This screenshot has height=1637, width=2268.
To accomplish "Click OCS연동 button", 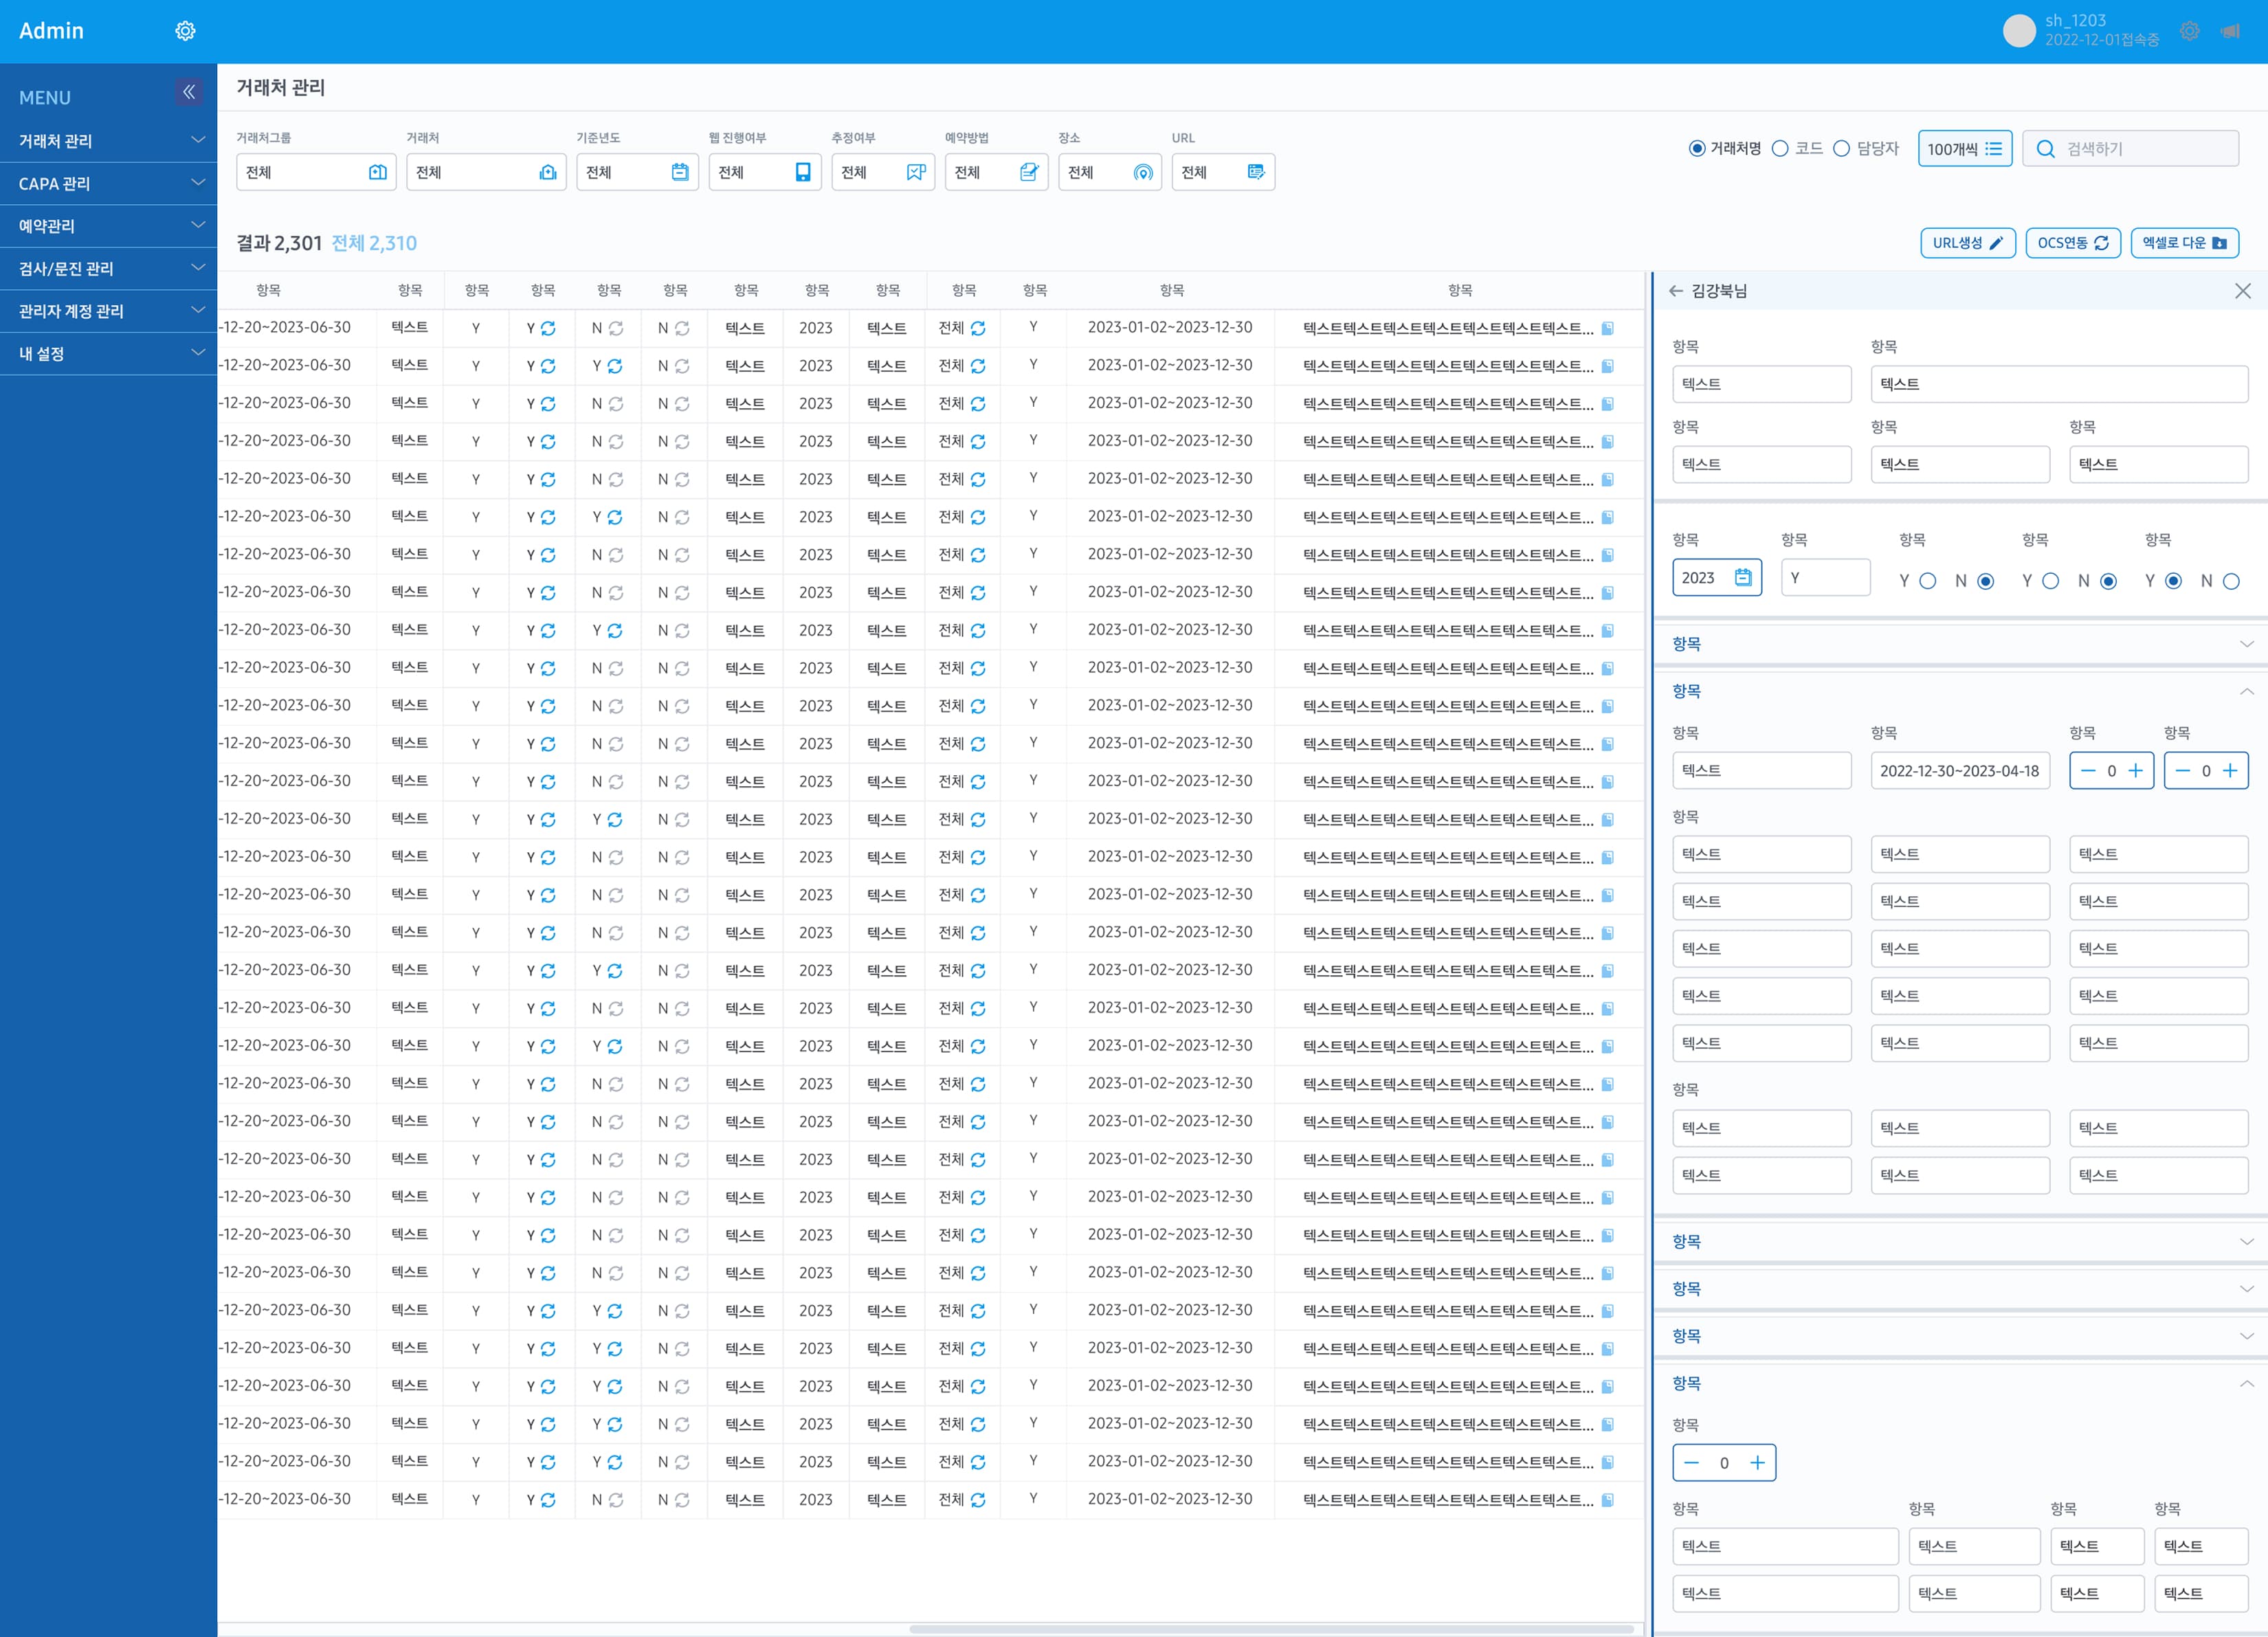I will pos(2073,243).
